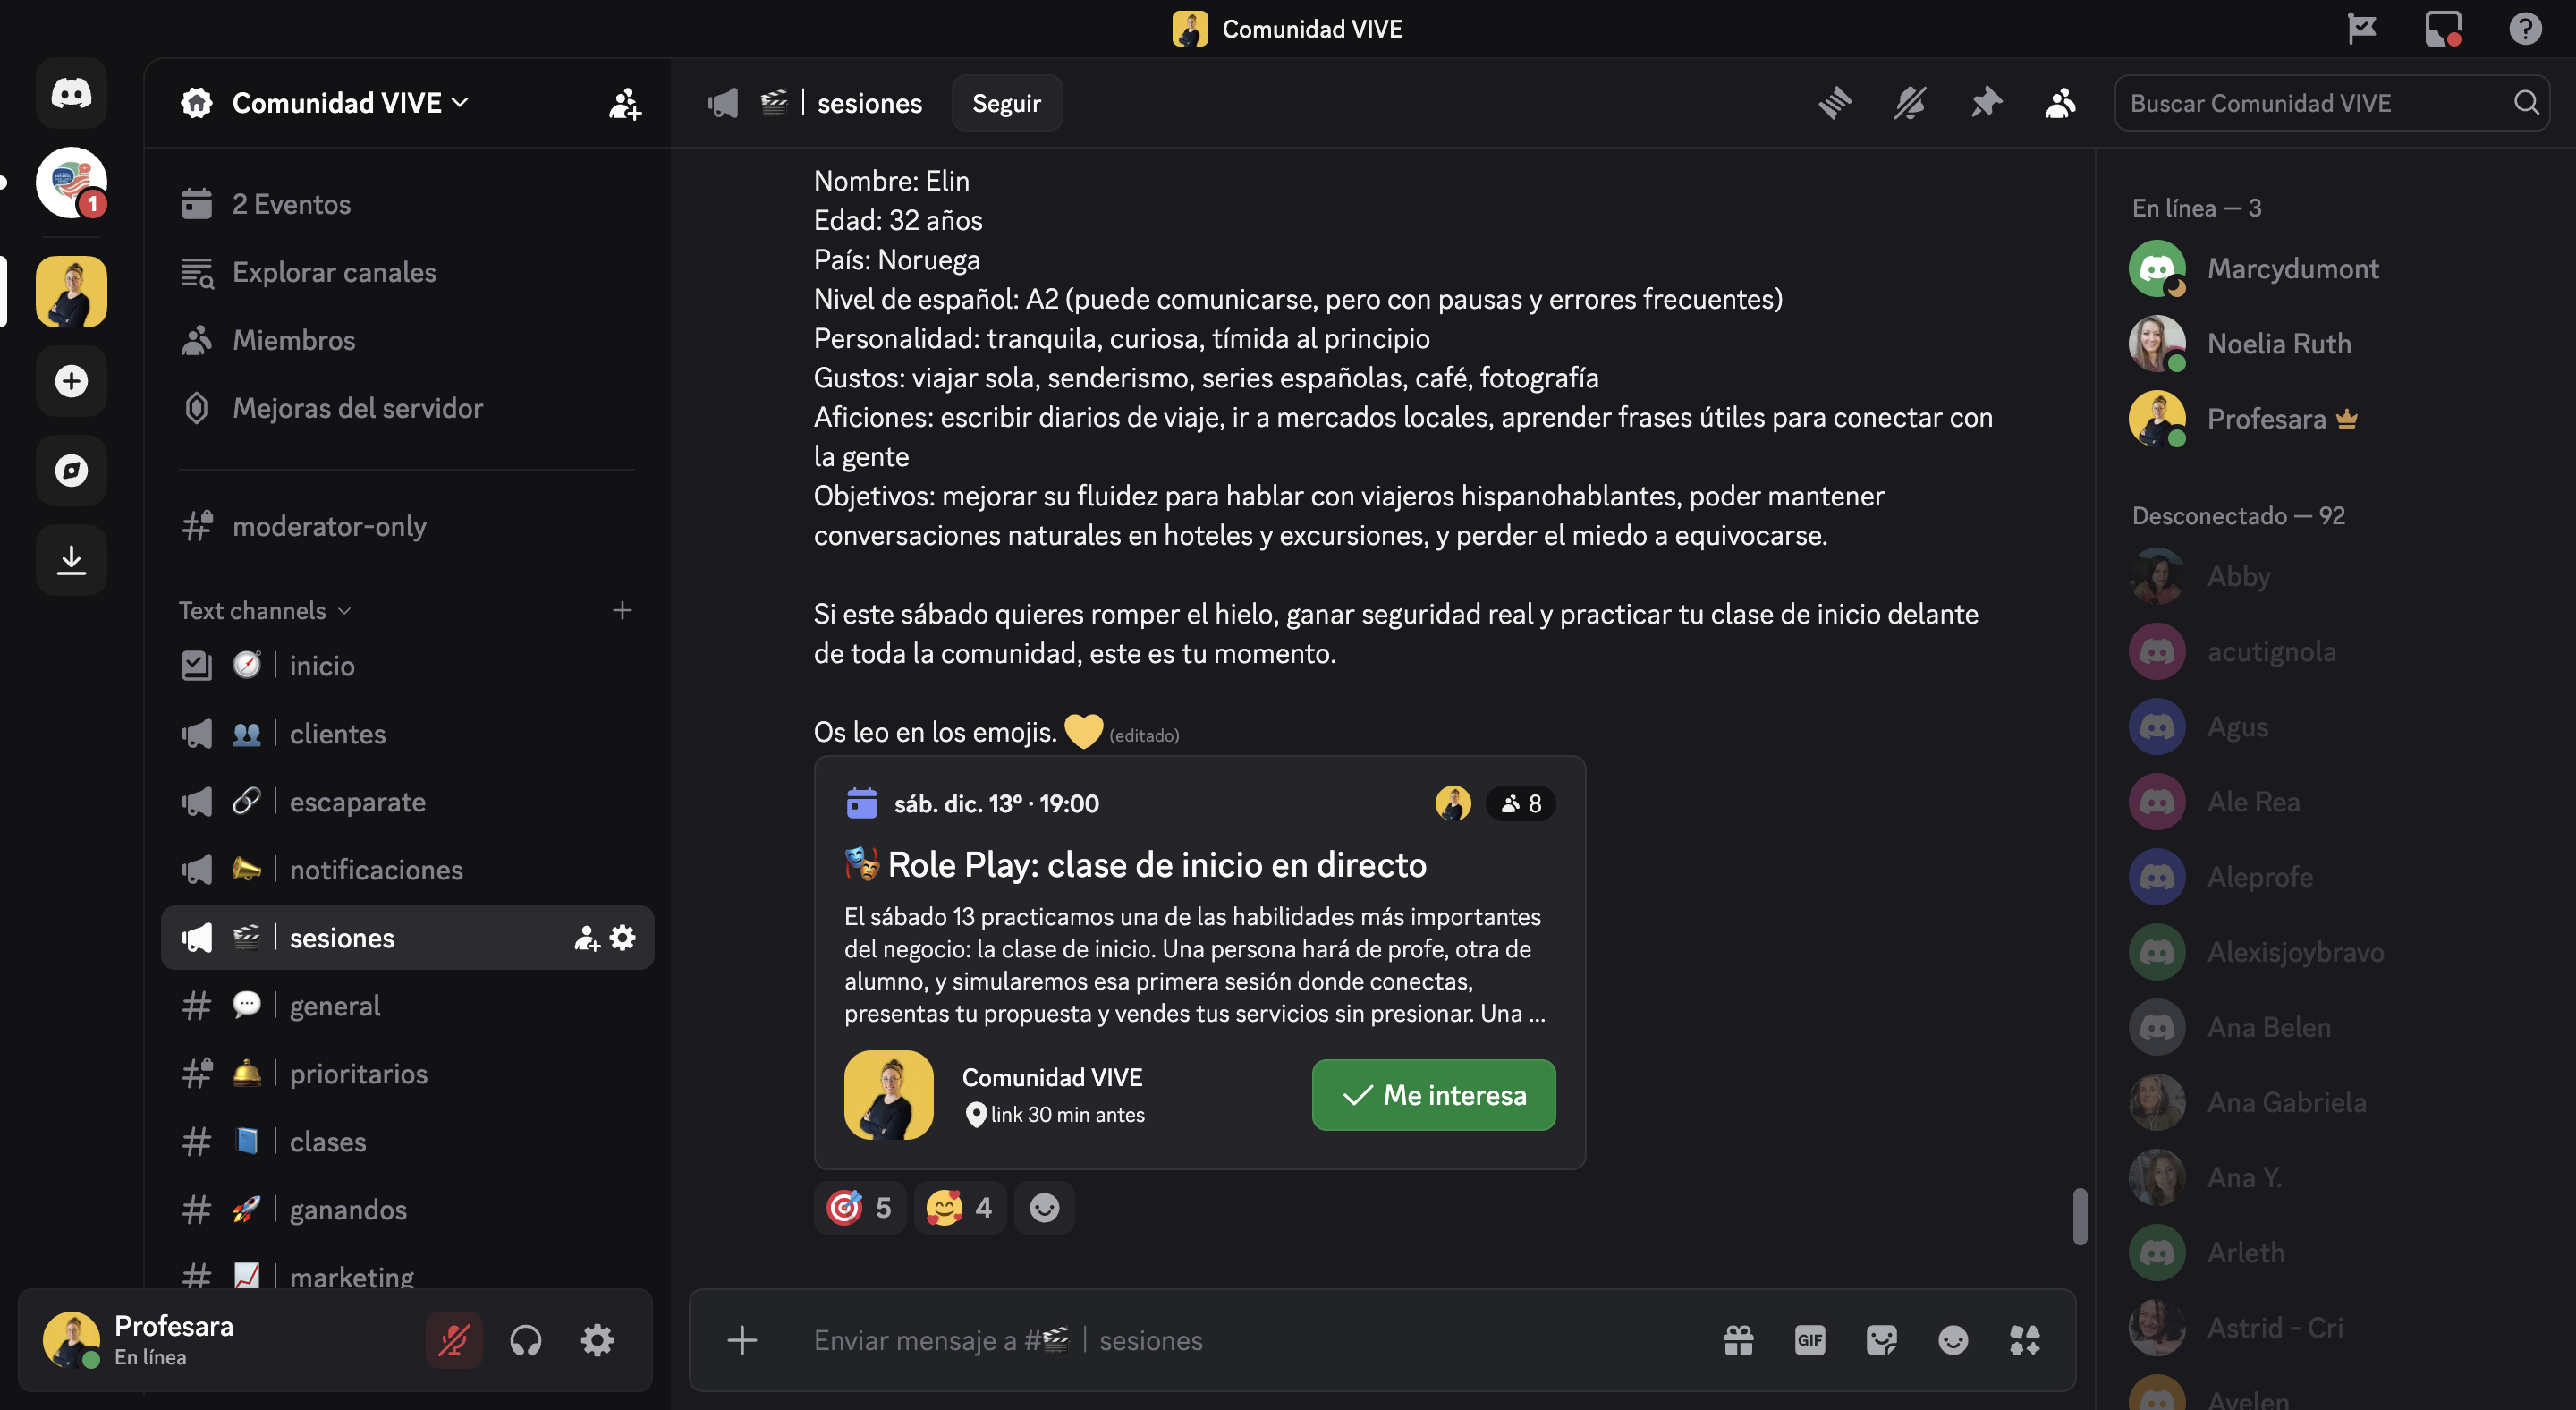Open the Discover servers compass icon
This screenshot has height=1410, width=2576.
pos(71,470)
